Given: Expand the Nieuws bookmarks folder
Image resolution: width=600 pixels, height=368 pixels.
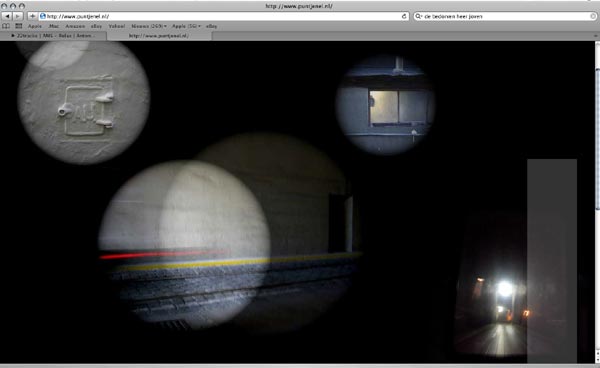Looking at the screenshot, I should click(149, 26).
